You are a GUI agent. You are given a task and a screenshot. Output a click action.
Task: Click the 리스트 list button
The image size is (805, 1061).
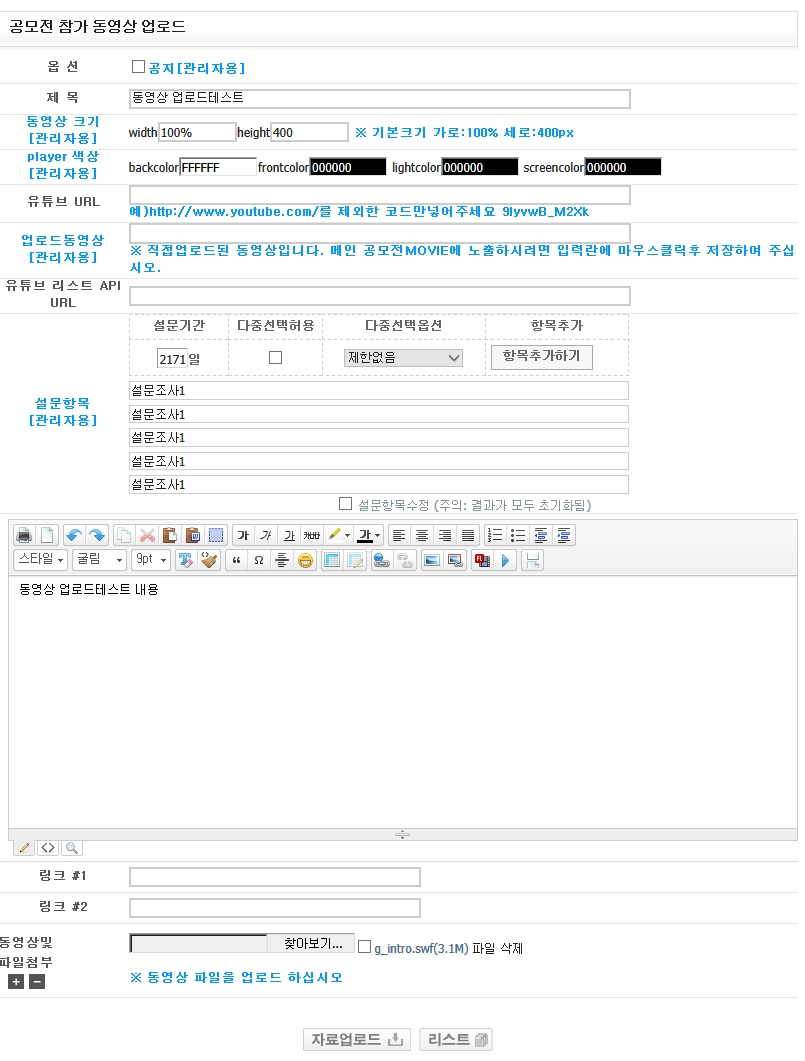(456, 1039)
